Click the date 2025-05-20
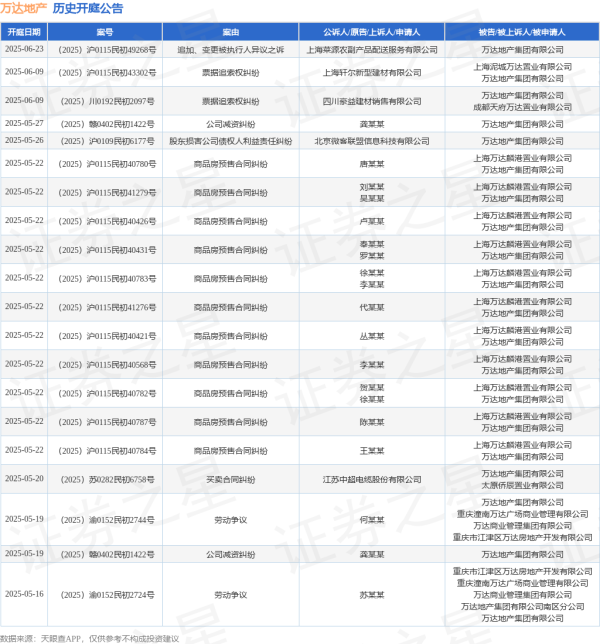Image resolution: width=600 pixels, height=644 pixels. click(24, 478)
